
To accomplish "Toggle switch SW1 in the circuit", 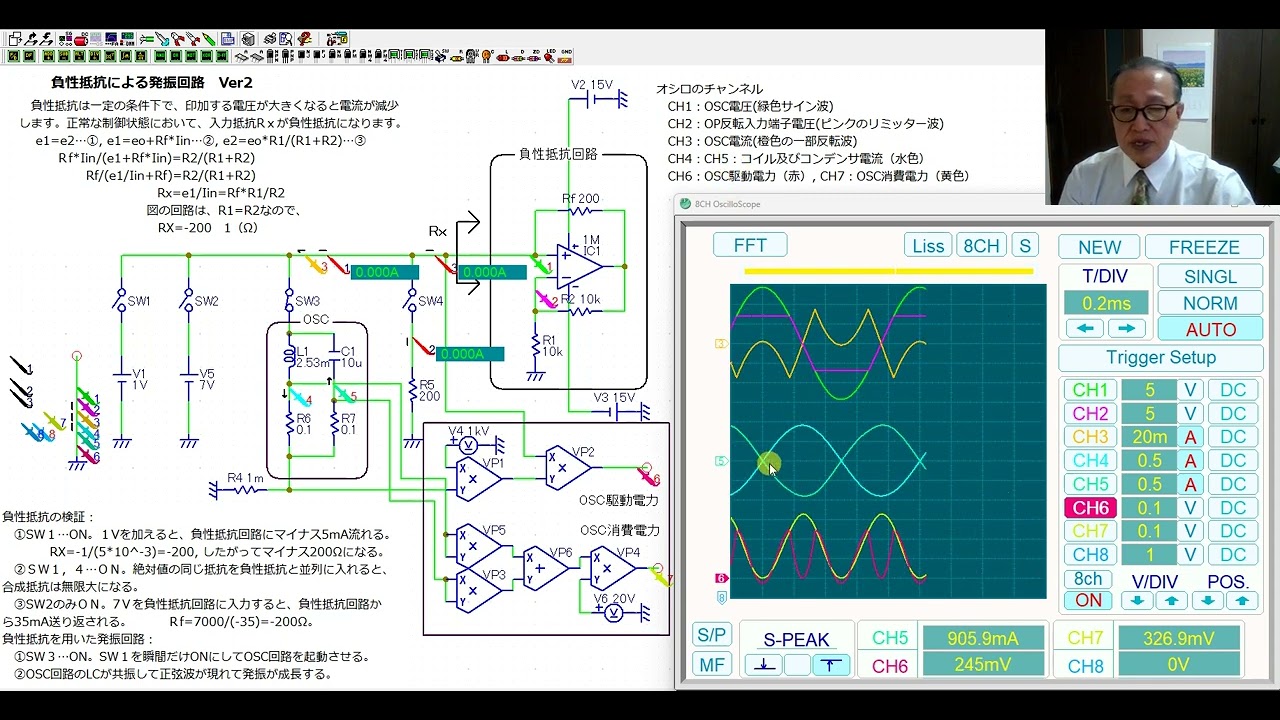I will (122, 301).
